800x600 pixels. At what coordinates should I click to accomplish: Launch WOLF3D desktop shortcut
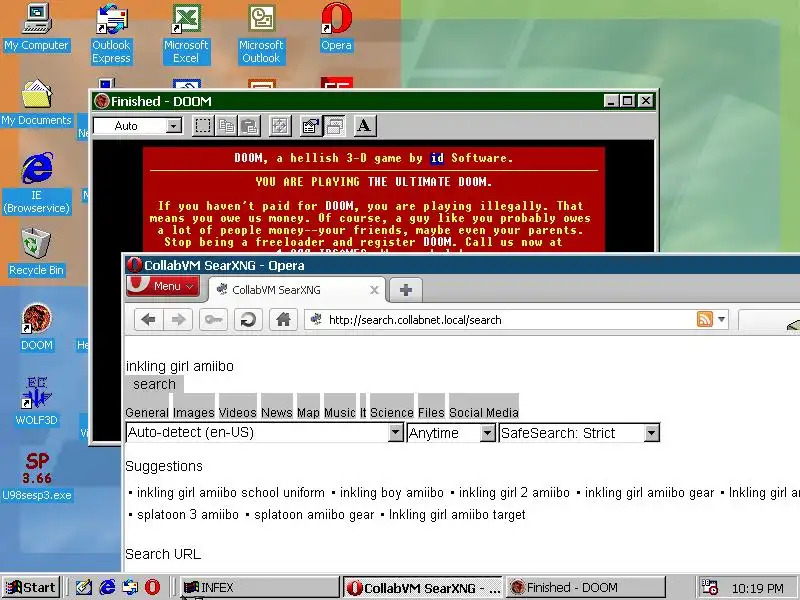(36, 402)
